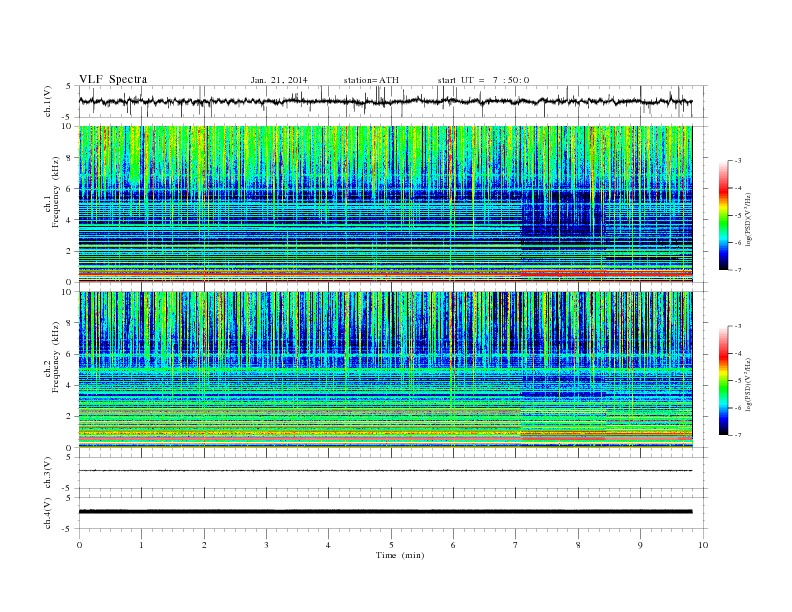792x612 pixels.
Task: Click time axis tick label "4"
Action: pos(328,545)
